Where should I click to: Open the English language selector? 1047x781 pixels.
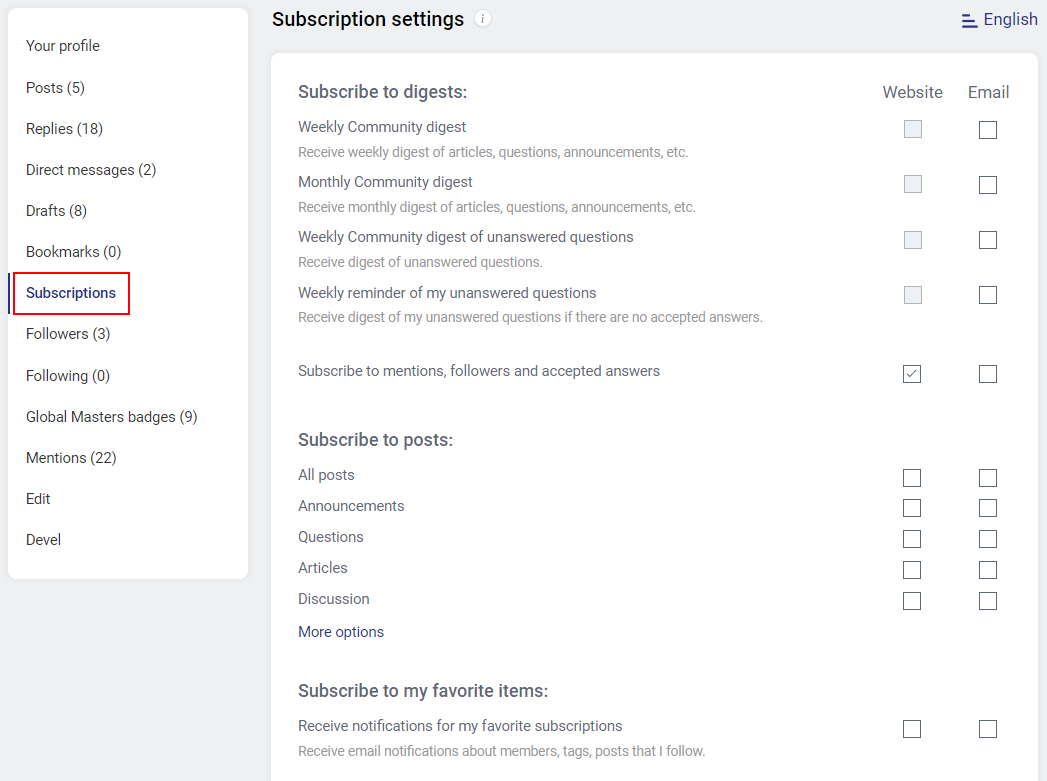[999, 19]
